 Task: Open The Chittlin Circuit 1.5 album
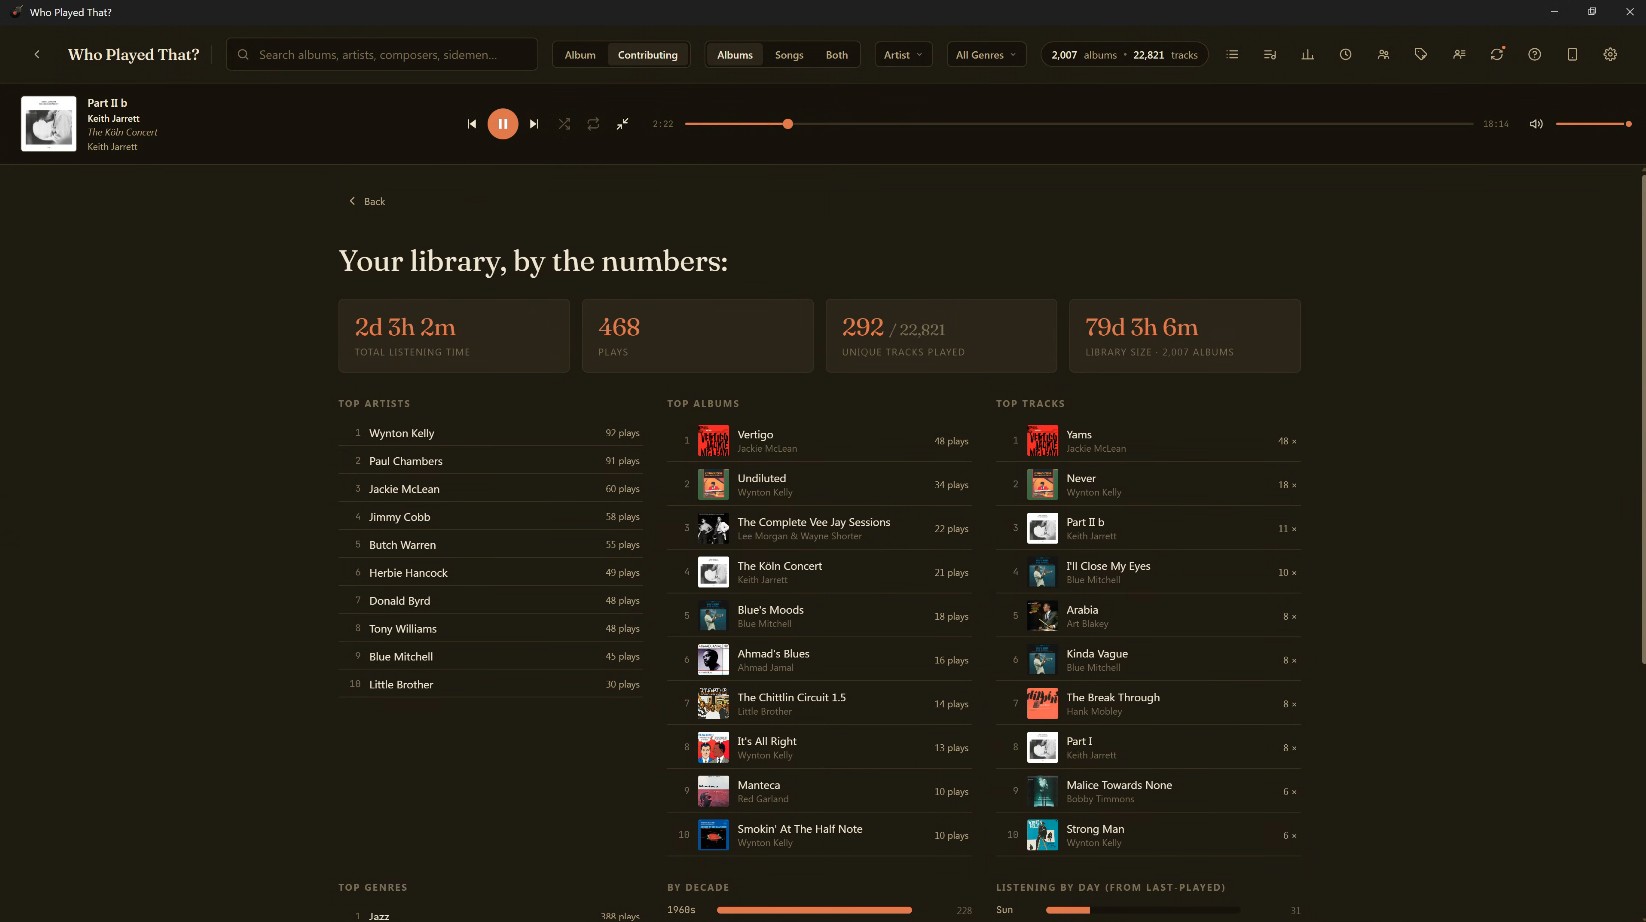820,704
